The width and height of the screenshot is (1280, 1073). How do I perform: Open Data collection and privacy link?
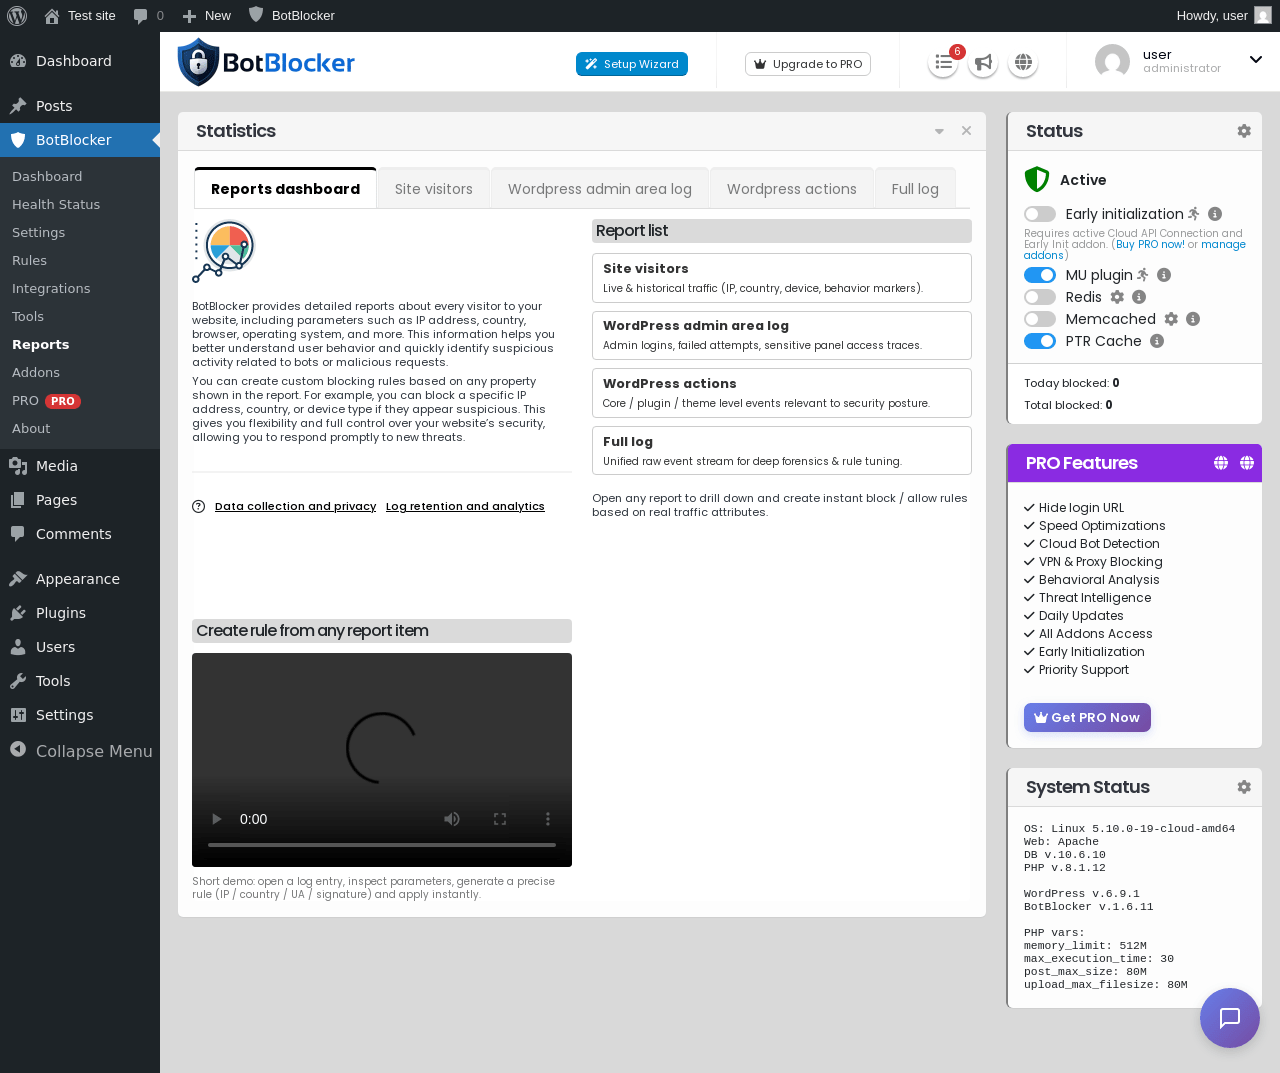coord(296,506)
